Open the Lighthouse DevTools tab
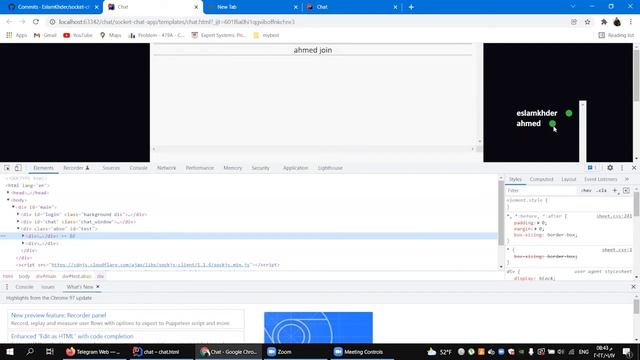This screenshot has width=640, height=360. point(330,168)
